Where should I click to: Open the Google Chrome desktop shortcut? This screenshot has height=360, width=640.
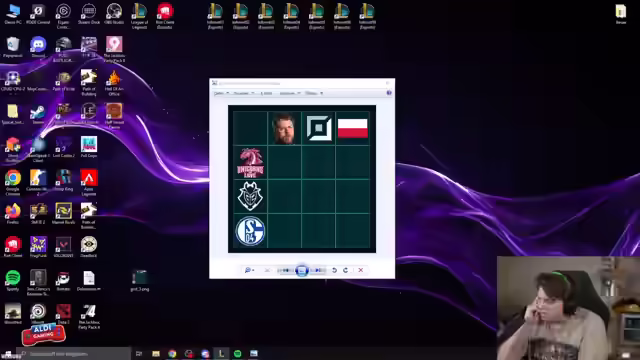(x=13, y=183)
